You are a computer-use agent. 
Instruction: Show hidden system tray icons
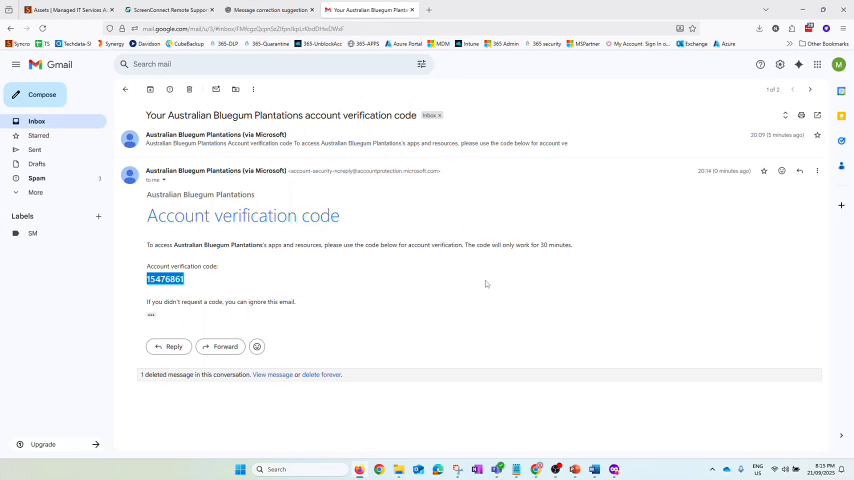(x=712, y=469)
